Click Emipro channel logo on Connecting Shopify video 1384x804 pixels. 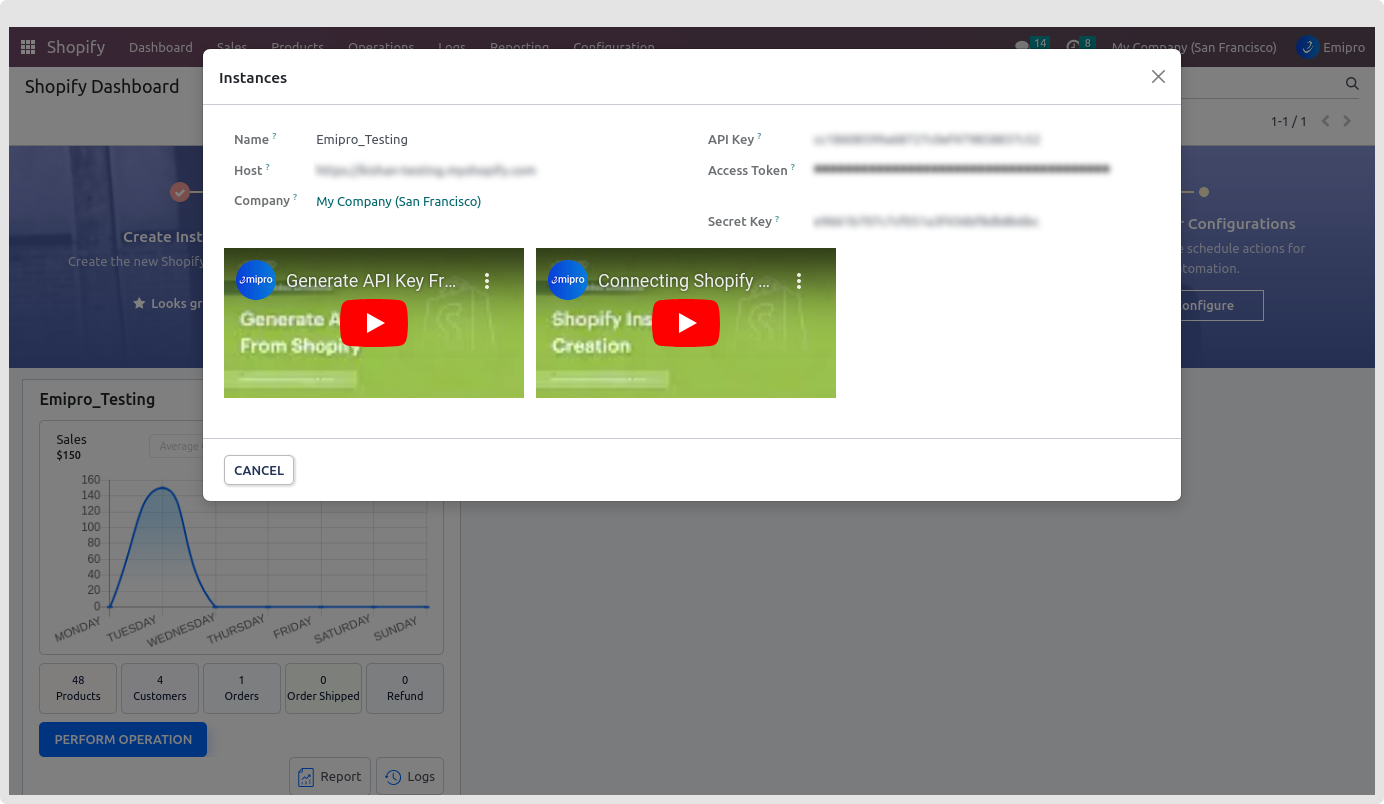568,280
